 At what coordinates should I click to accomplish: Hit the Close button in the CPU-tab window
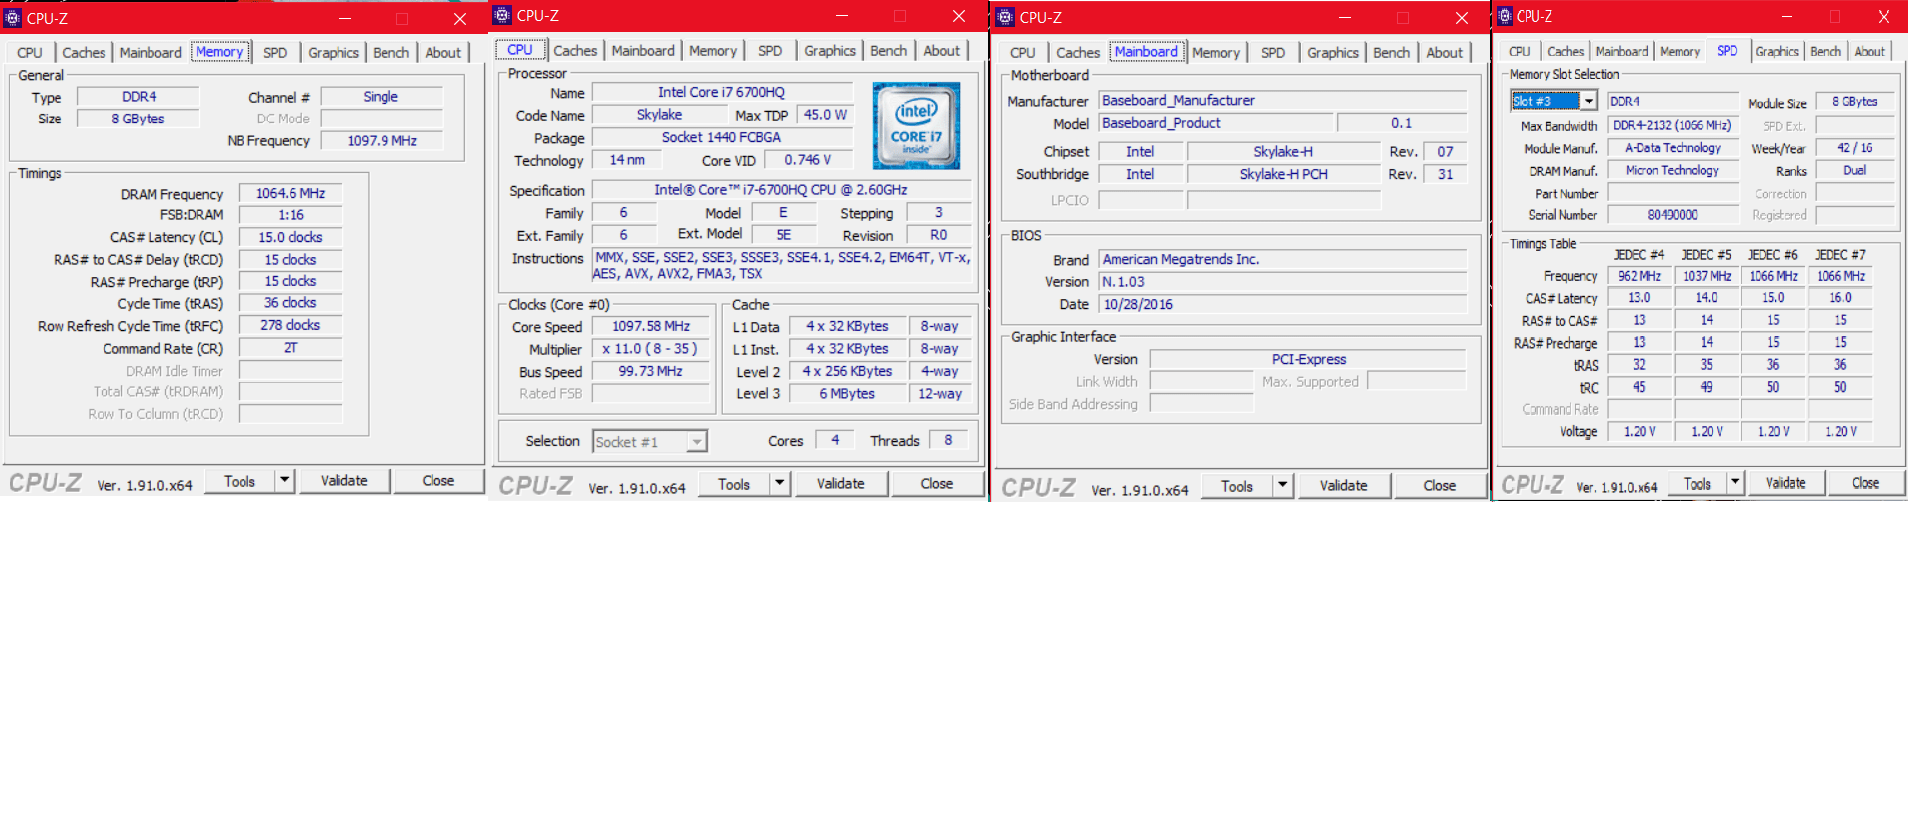tap(937, 484)
